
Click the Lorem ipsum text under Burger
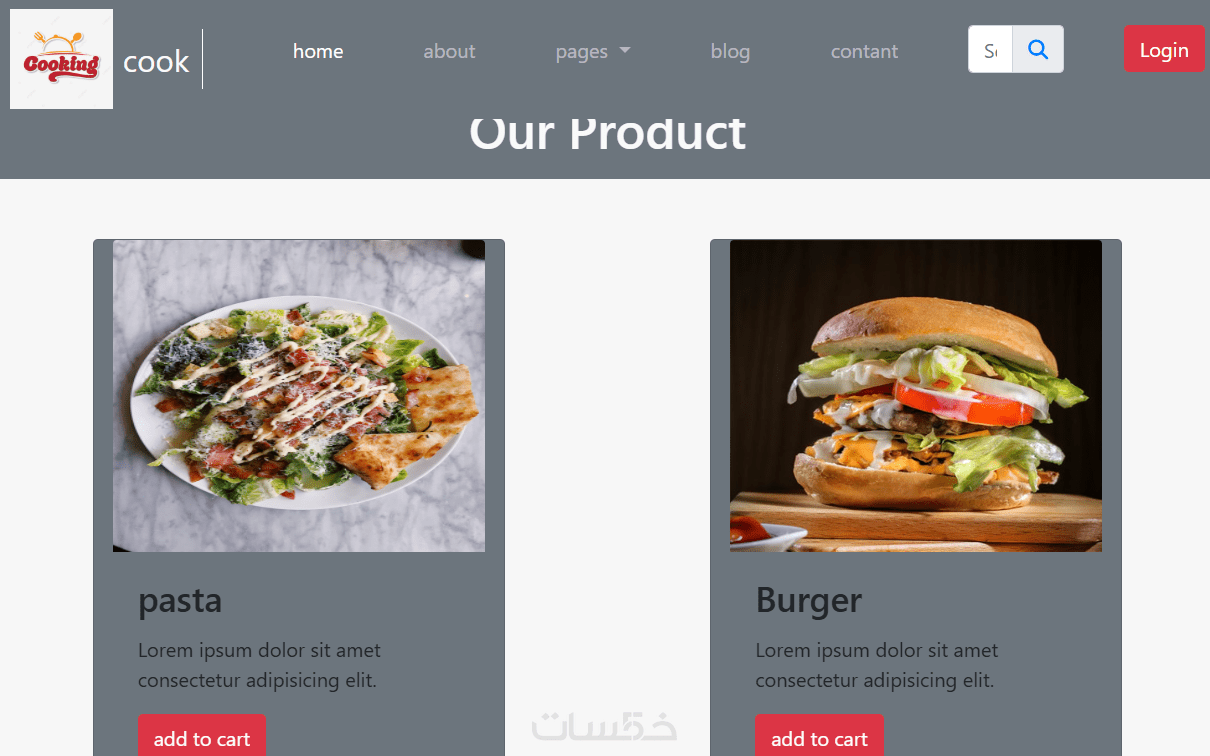click(877, 665)
